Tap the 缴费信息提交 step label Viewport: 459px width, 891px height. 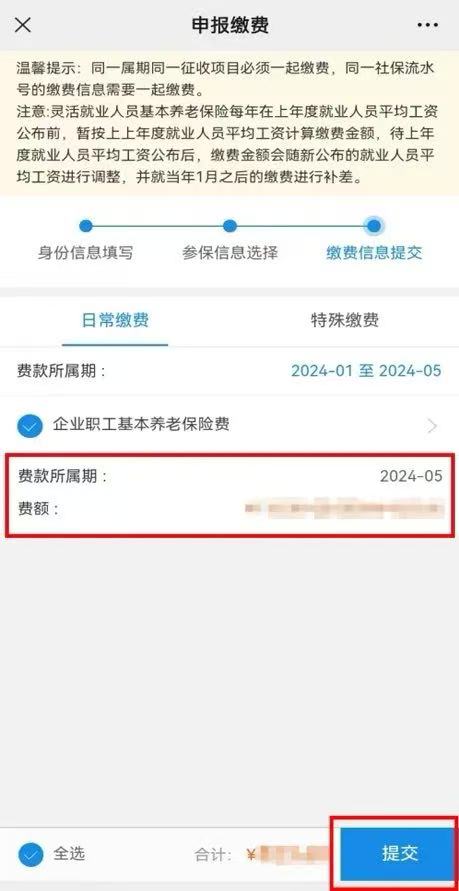[374, 253]
